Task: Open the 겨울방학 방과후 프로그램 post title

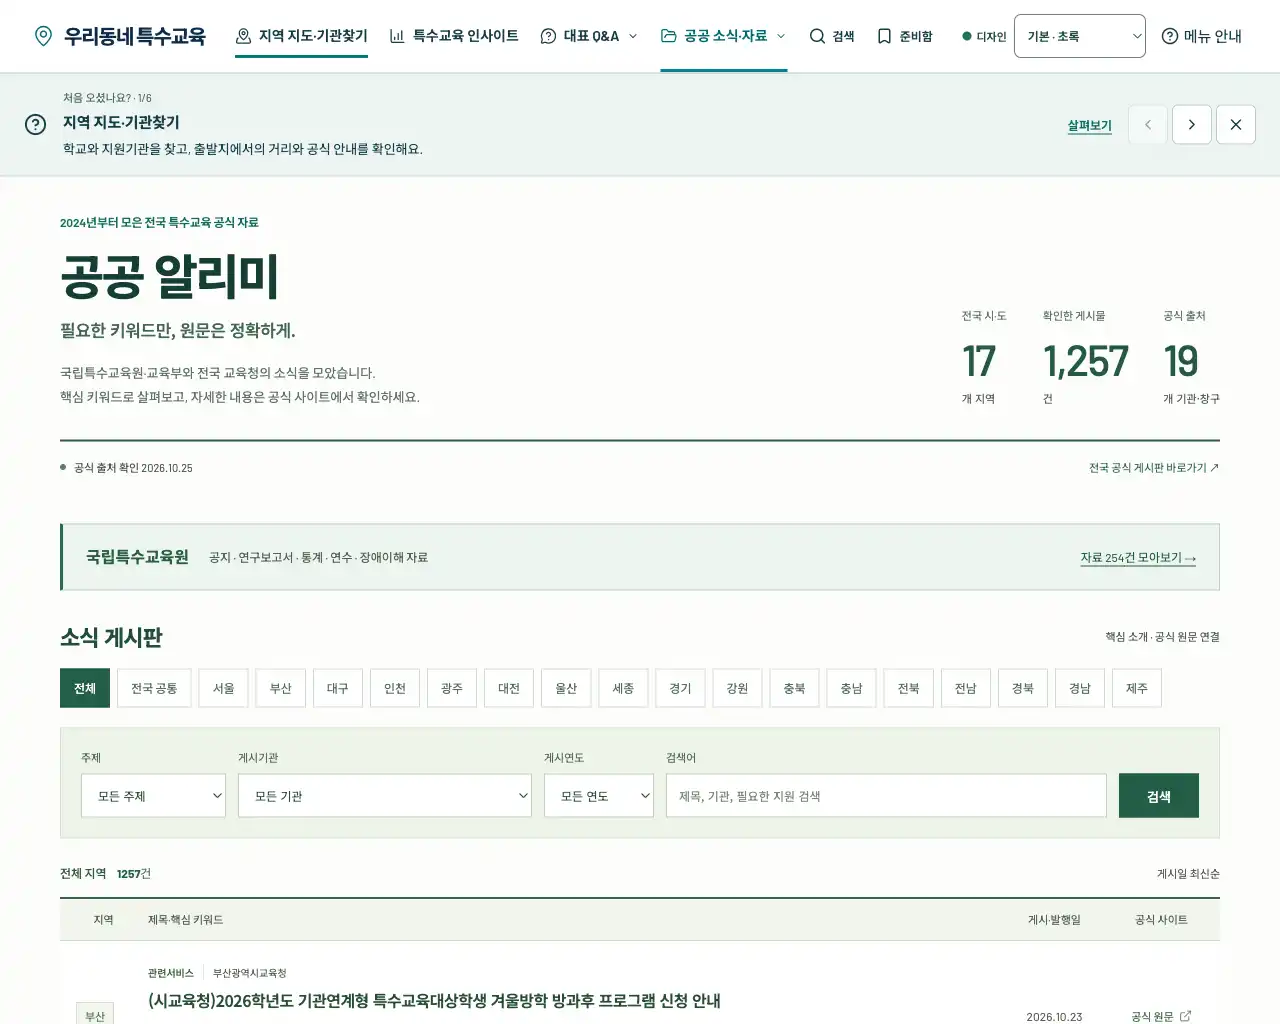Action: click(434, 1001)
